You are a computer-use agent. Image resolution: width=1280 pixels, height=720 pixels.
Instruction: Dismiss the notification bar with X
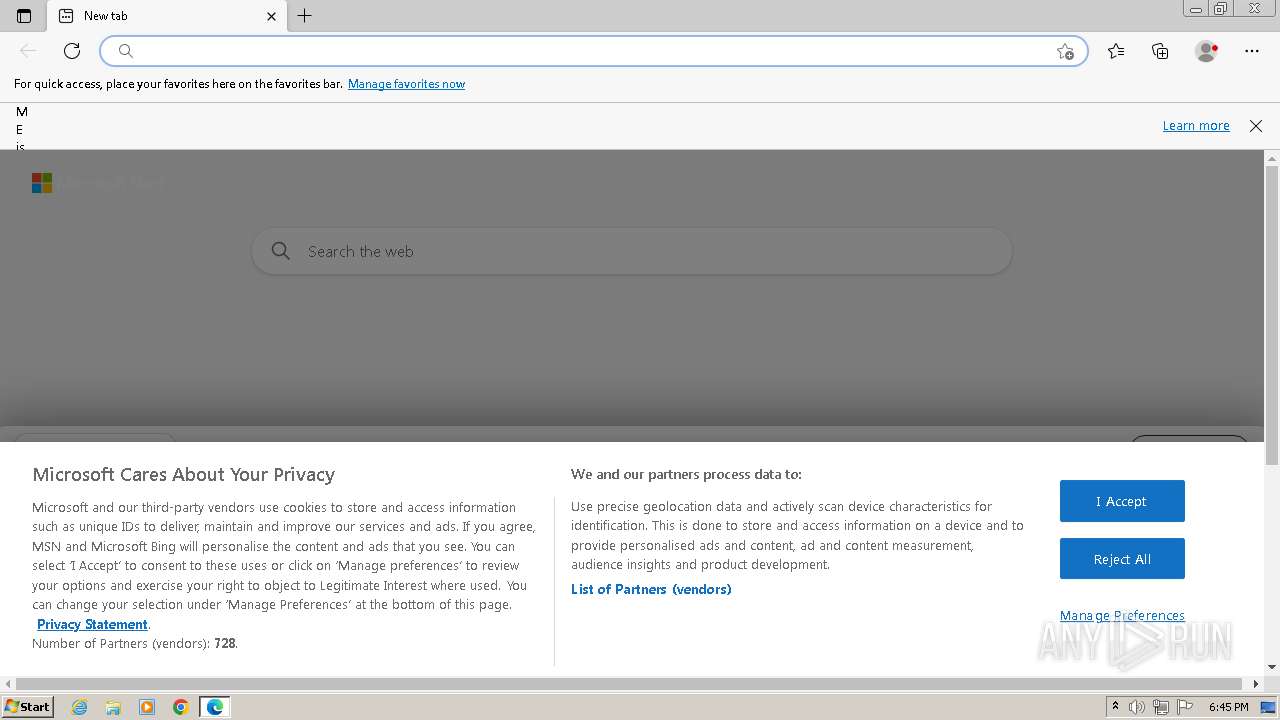[x=1256, y=126]
